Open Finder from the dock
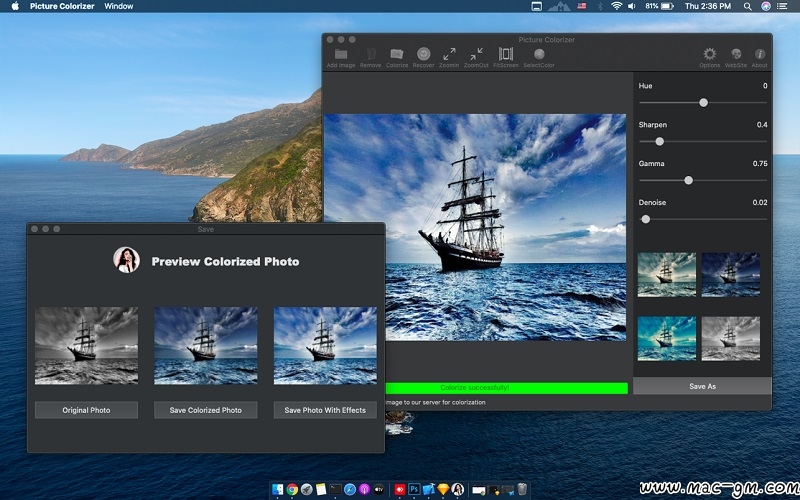Viewport: 800px width, 500px height. [278, 489]
